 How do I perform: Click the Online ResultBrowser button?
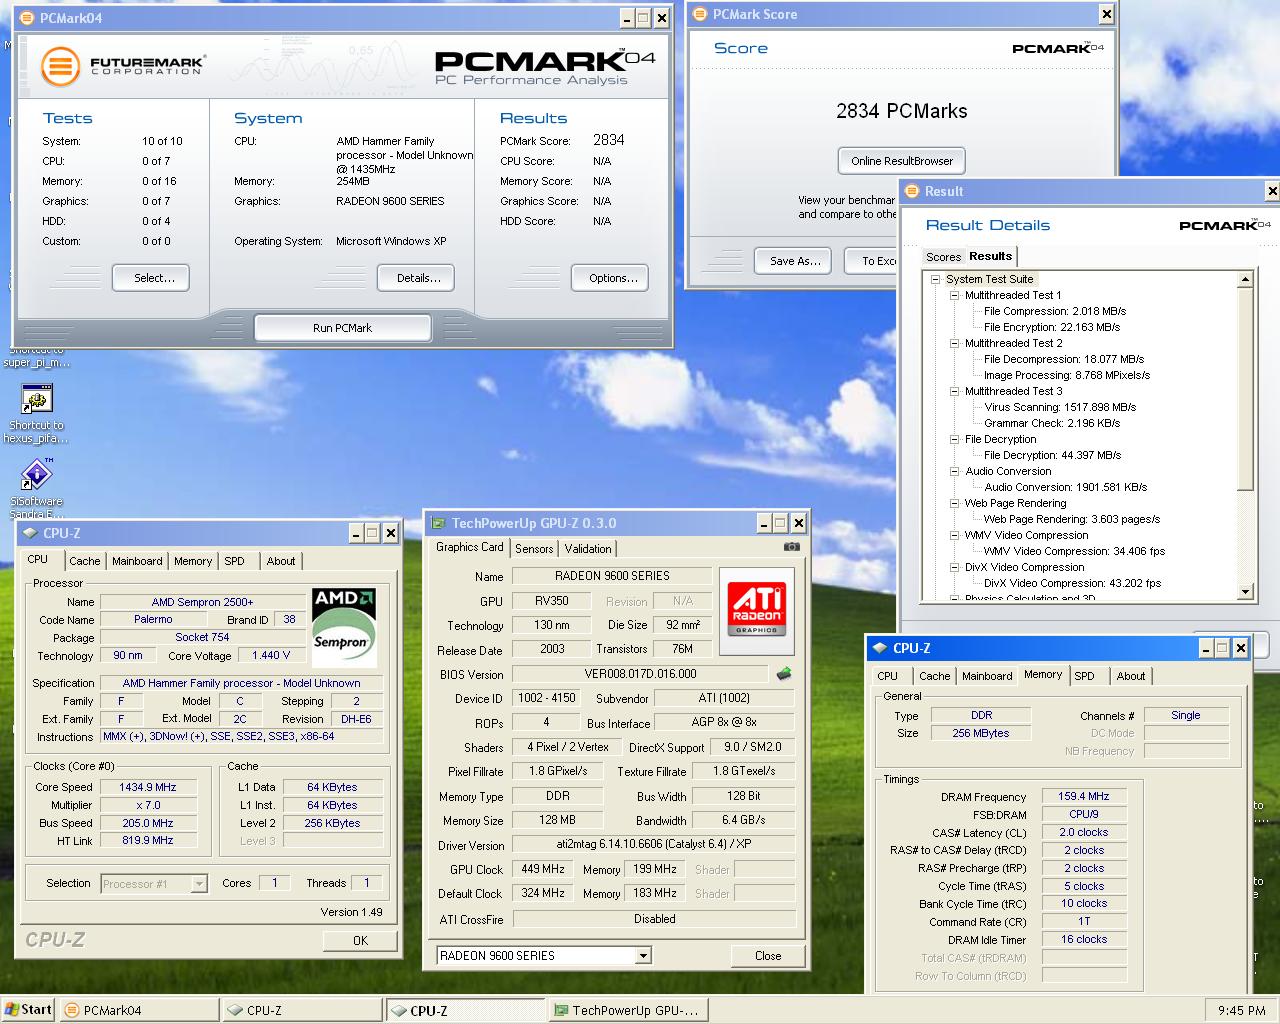click(901, 160)
